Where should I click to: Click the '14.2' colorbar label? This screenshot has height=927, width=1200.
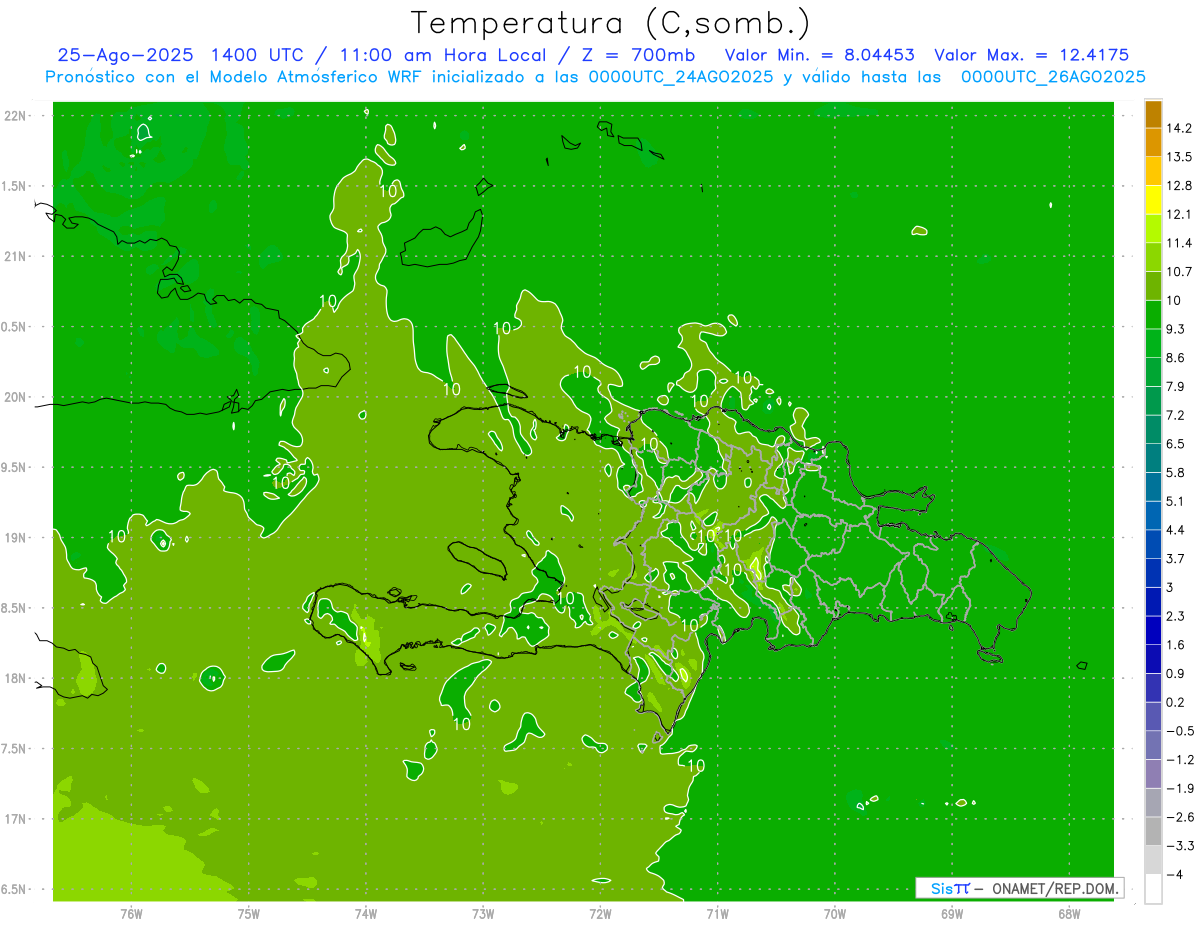point(1180,128)
